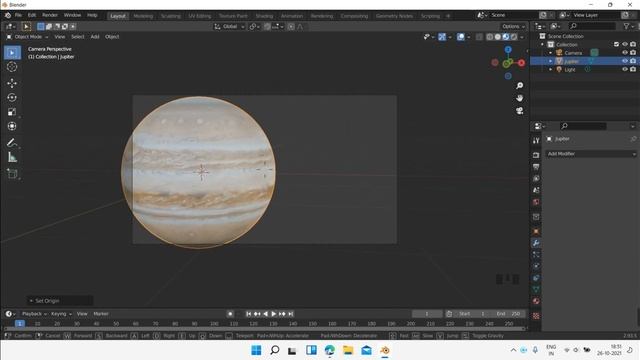Screen dimensions: 640x360
Task: Open the Material properties tab
Action: [536, 301]
